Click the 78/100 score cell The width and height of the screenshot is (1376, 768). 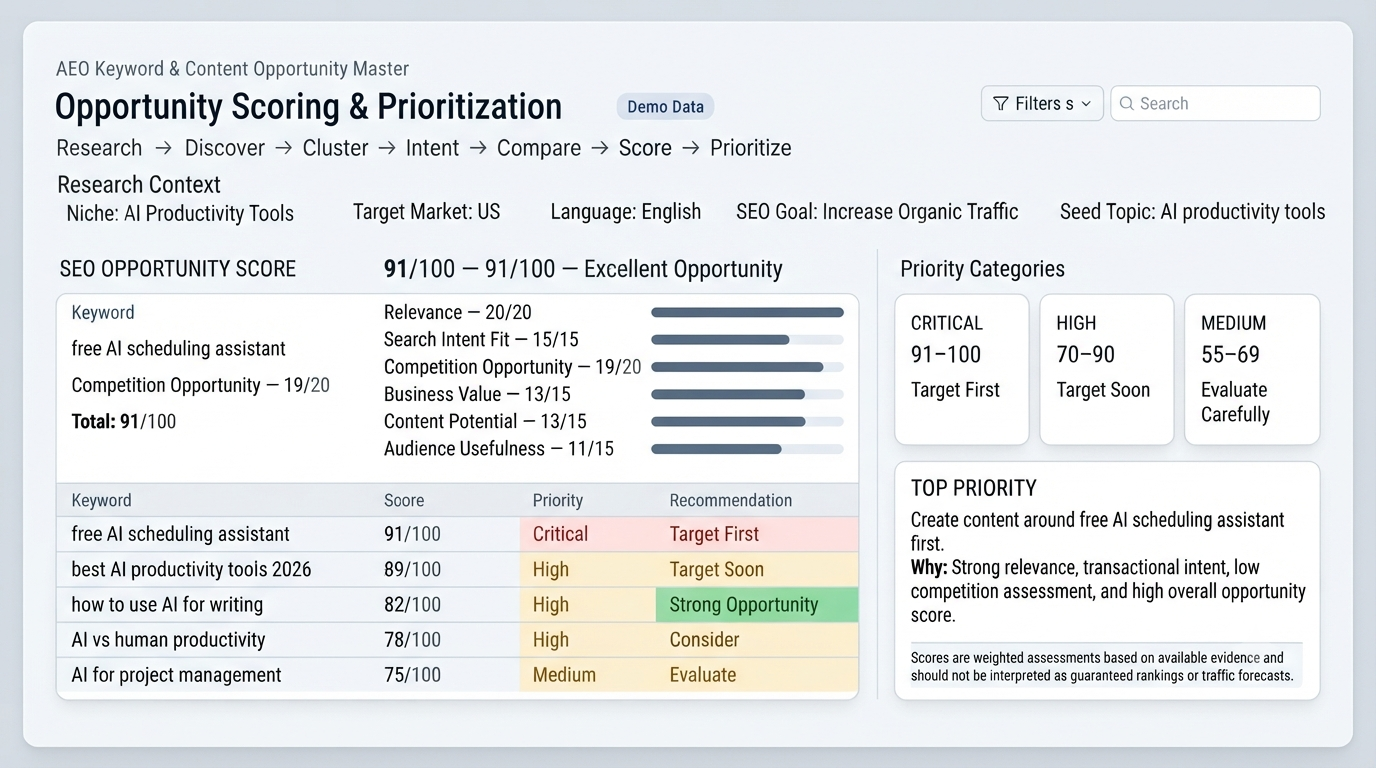point(412,640)
